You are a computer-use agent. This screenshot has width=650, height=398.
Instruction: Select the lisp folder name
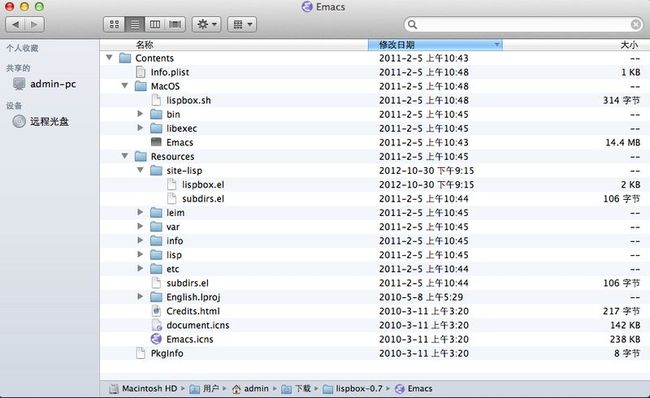(x=174, y=255)
